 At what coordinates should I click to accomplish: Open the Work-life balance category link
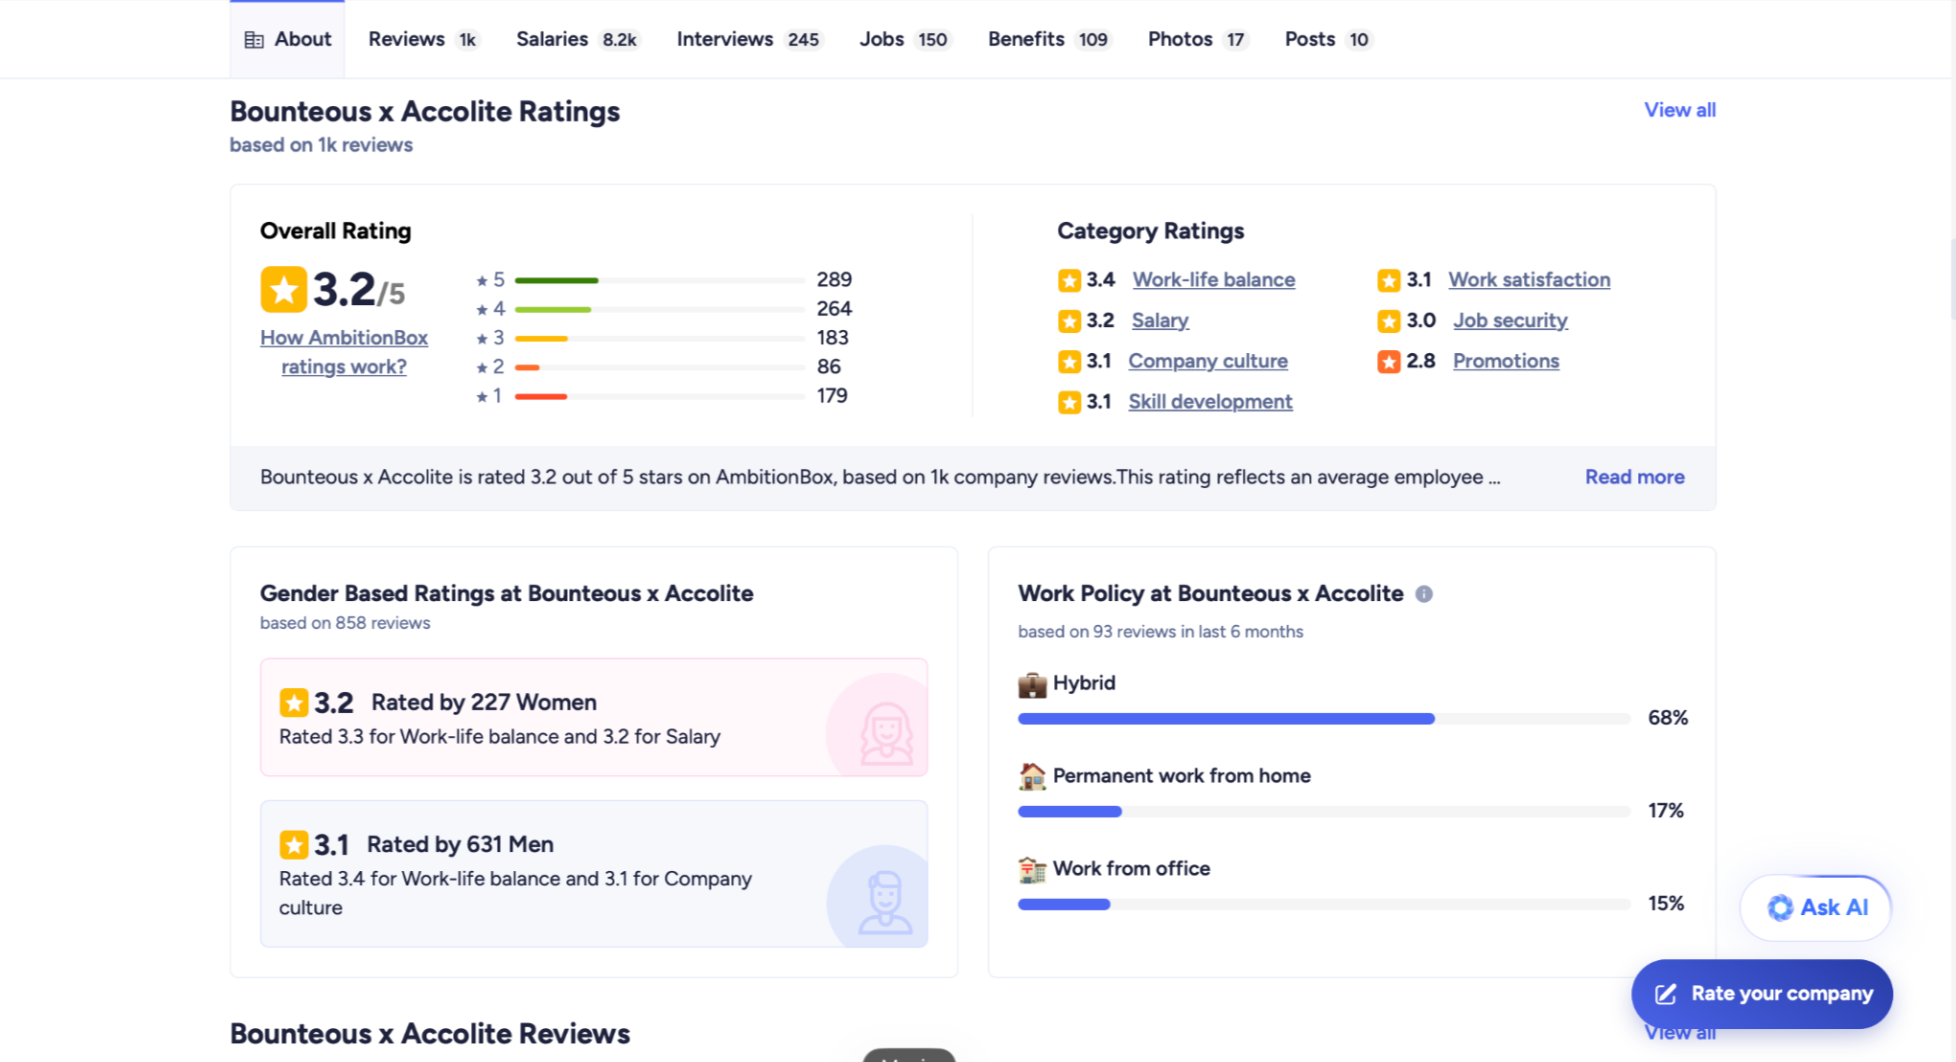pyautogui.click(x=1213, y=280)
